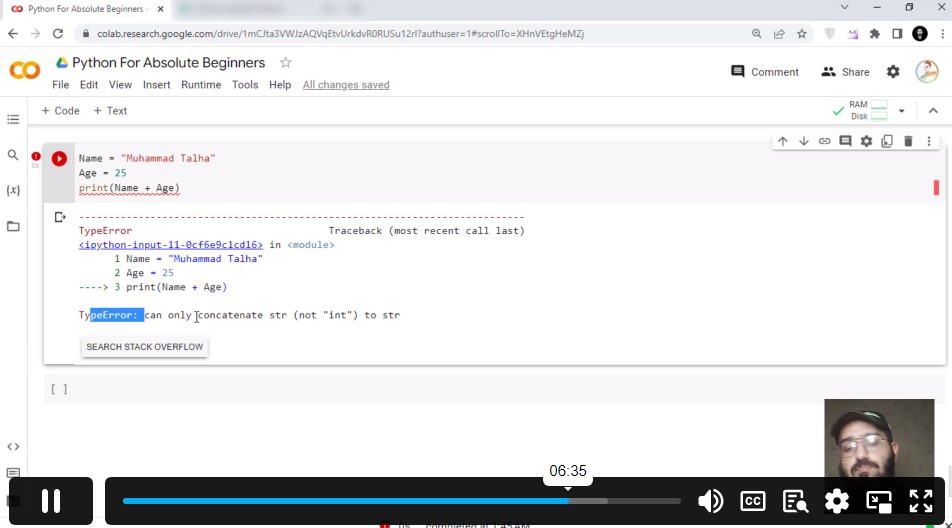The width and height of the screenshot is (952, 528).
Task: Mute the video volume speaker
Action: click(710, 501)
